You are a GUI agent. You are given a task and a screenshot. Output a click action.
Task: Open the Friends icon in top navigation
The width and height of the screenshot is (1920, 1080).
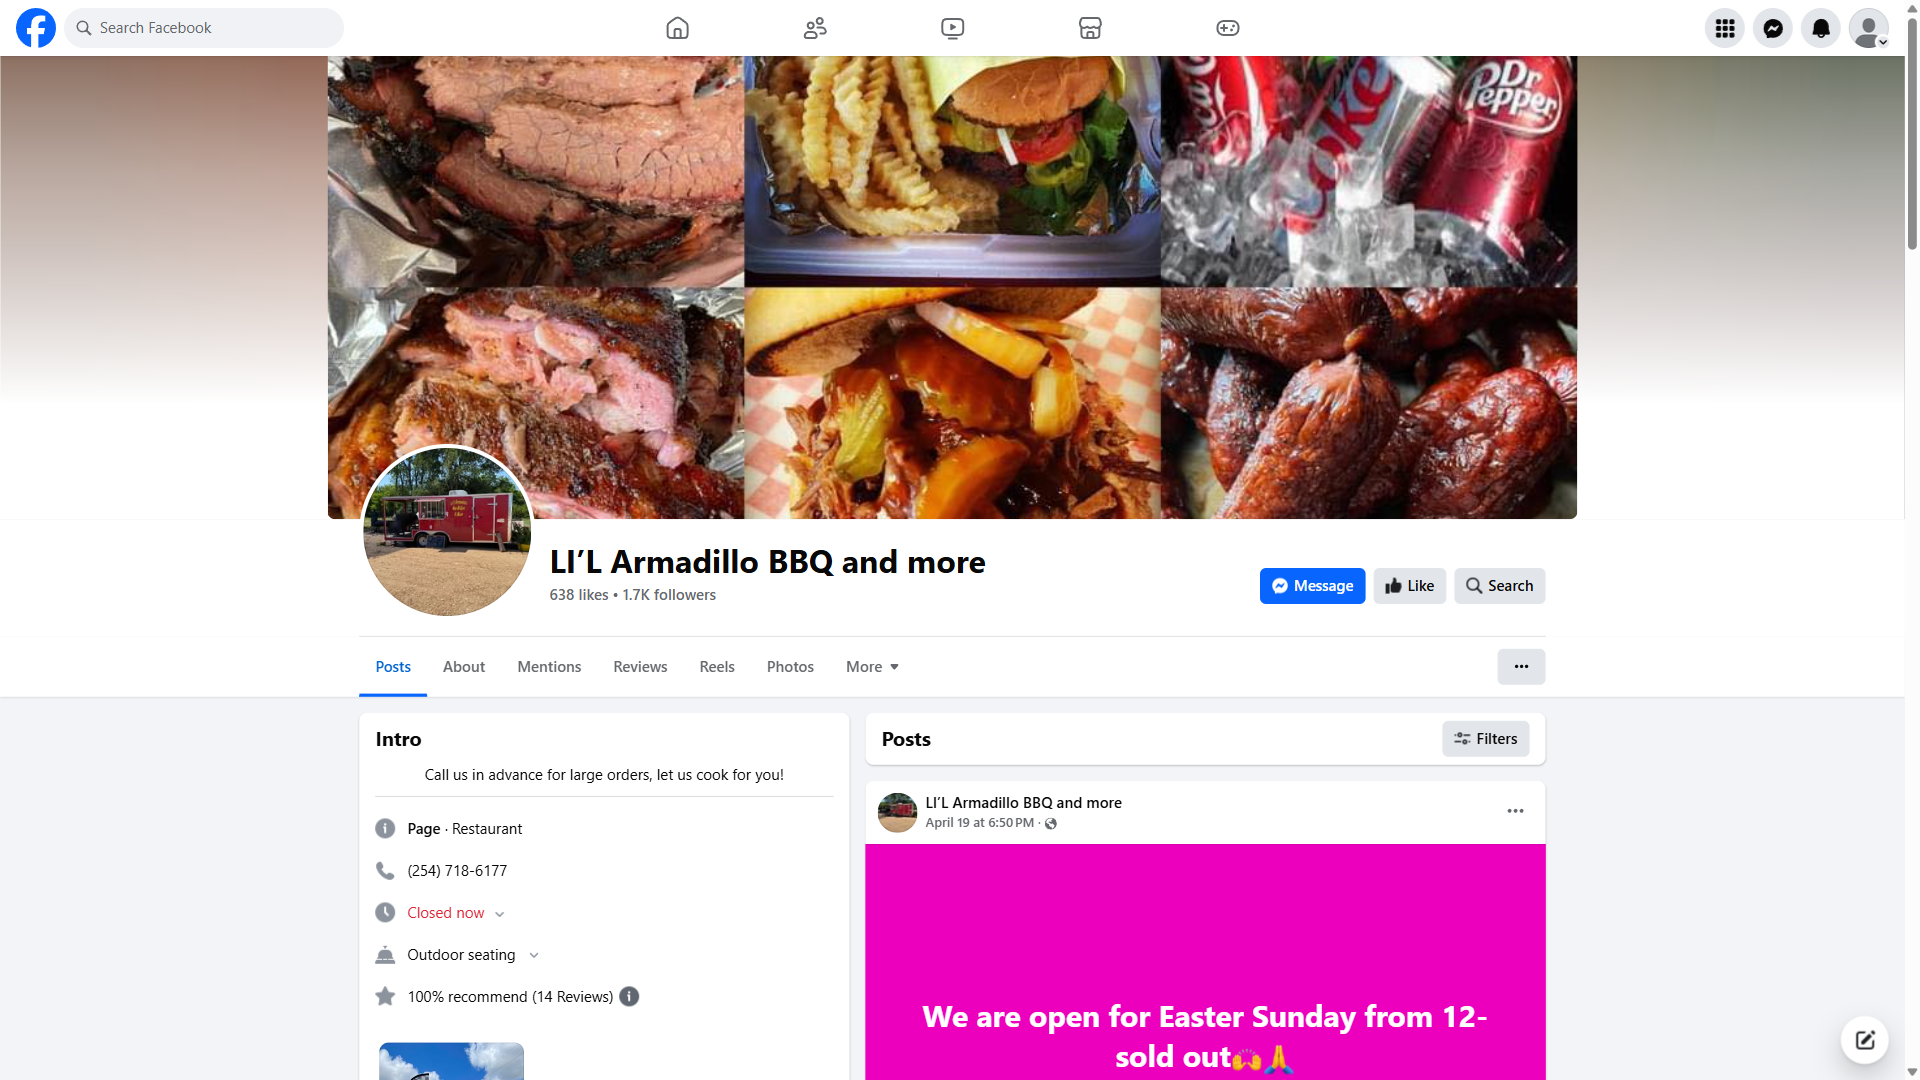(815, 28)
